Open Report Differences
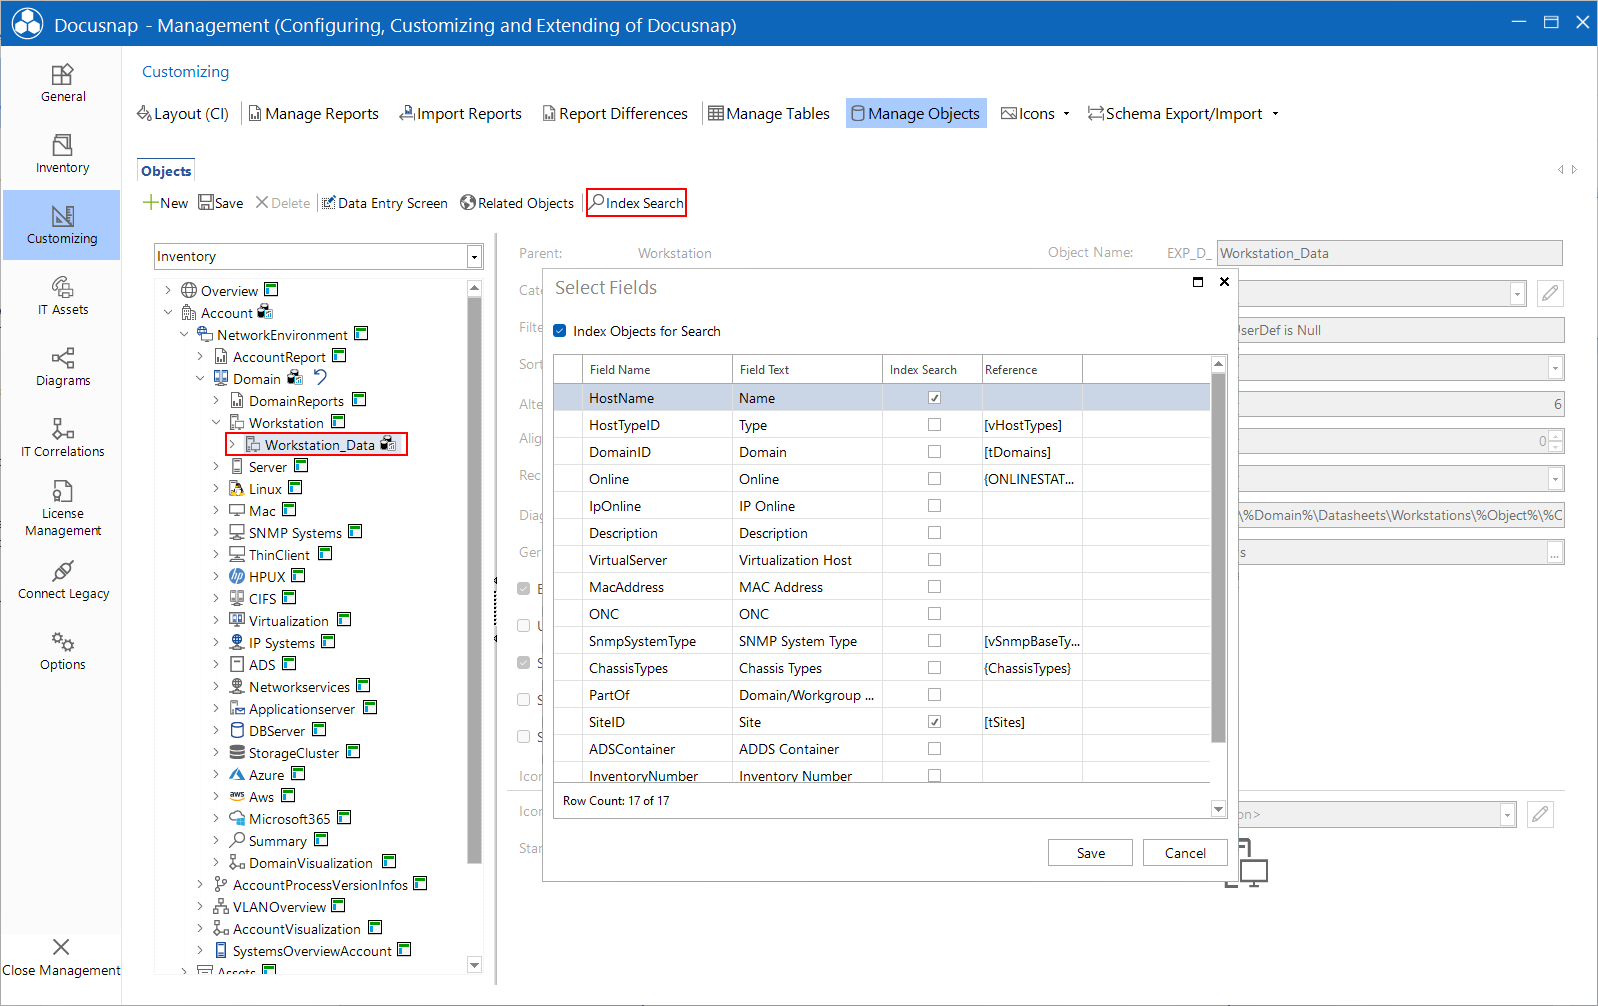1598x1006 pixels. [615, 114]
